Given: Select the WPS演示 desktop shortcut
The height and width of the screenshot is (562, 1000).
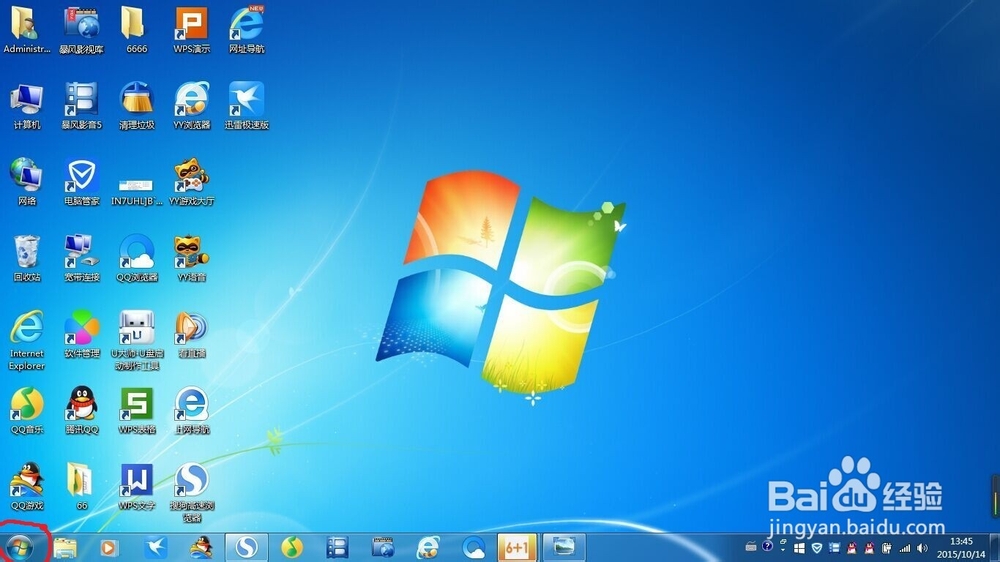Looking at the screenshot, I should click(191, 30).
